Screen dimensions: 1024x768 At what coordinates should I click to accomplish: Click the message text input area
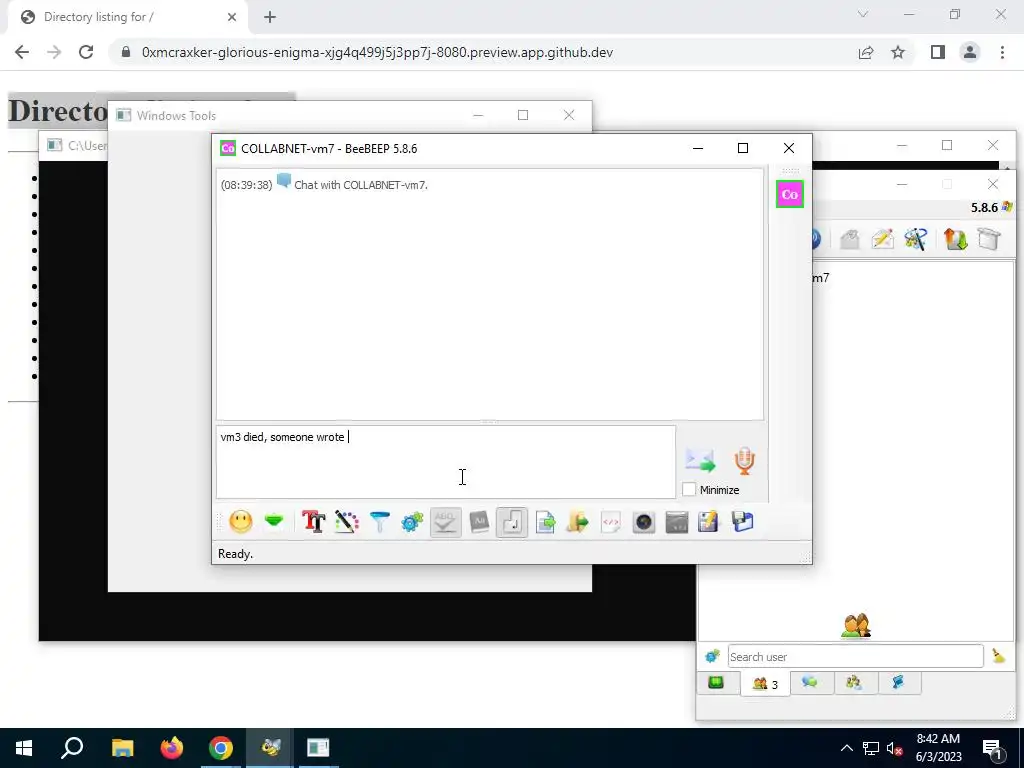point(446,462)
